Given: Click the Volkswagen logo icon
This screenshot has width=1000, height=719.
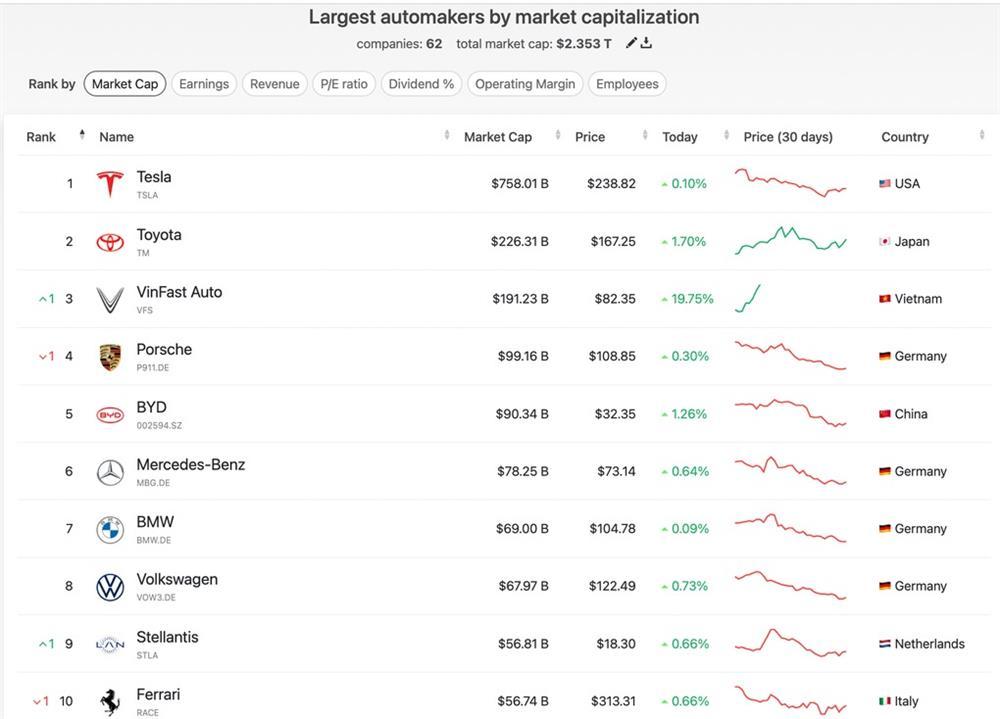Looking at the screenshot, I should (110, 587).
